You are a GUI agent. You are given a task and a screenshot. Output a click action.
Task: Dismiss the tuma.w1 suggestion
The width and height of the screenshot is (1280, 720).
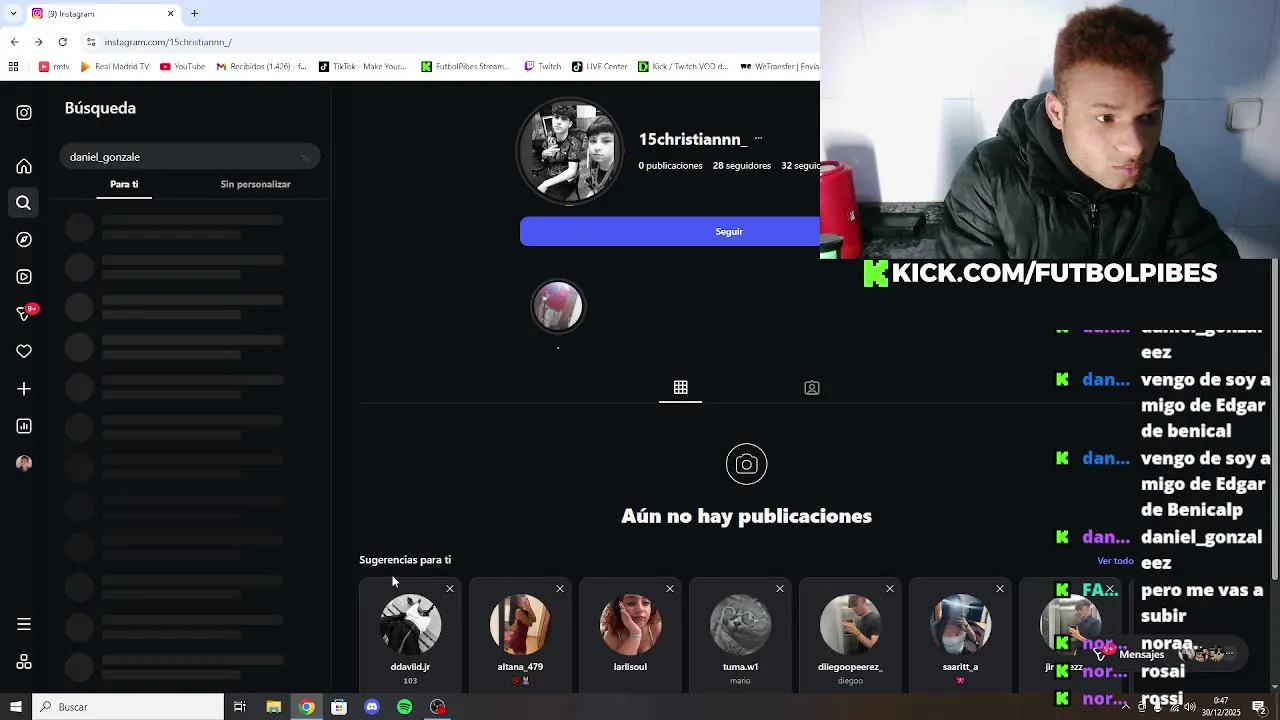[x=780, y=589]
